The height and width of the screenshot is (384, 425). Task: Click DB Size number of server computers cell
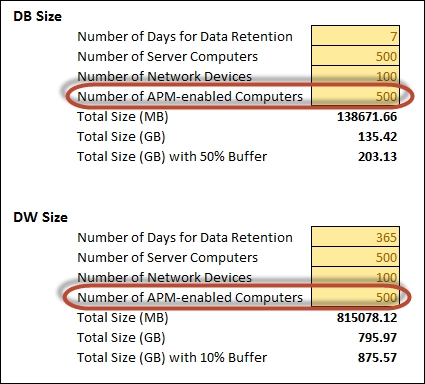coord(355,56)
